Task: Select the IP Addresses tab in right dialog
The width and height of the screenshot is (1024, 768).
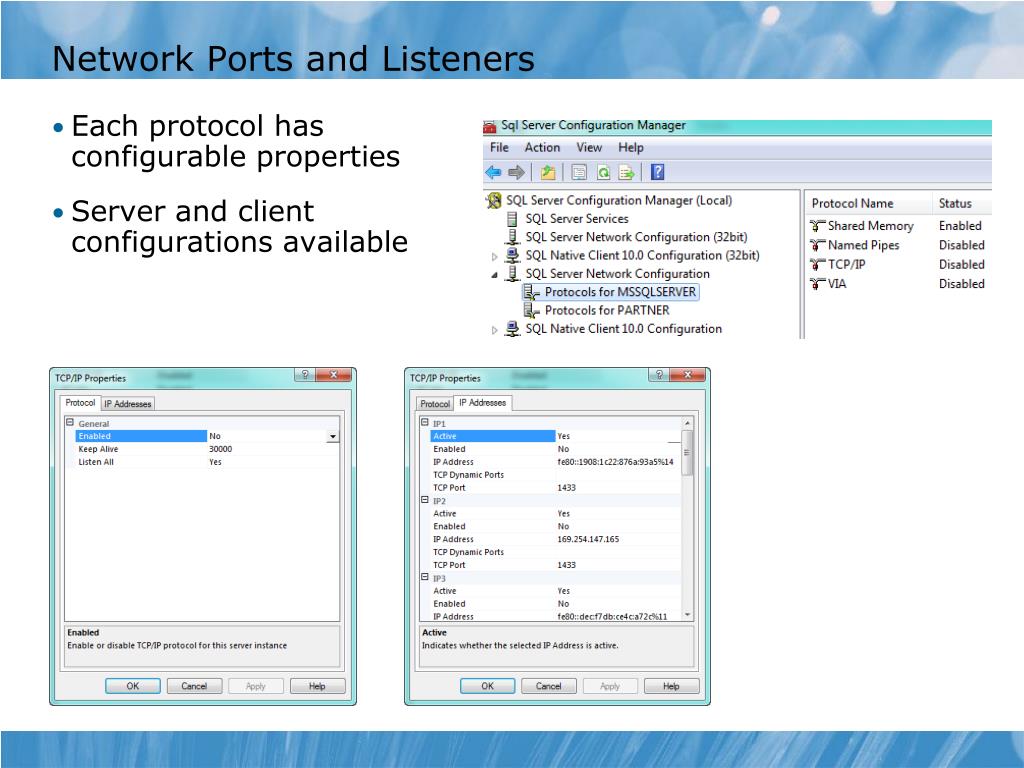Action: 482,402
